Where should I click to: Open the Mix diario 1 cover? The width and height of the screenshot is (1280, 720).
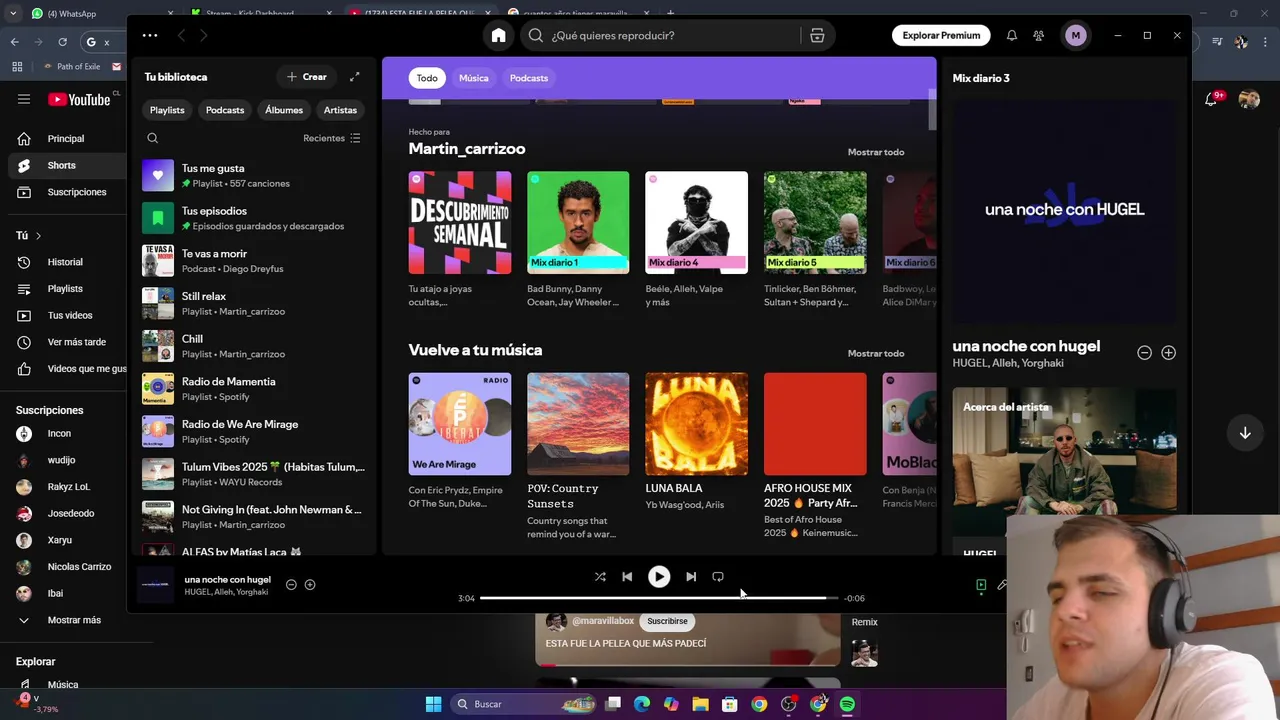point(578,222)
